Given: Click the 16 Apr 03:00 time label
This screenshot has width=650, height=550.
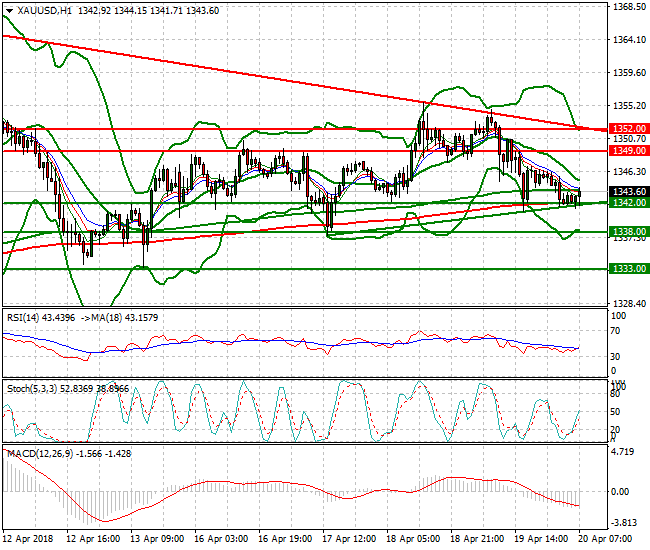Looking at the screenshot, I should click(221, 539).
